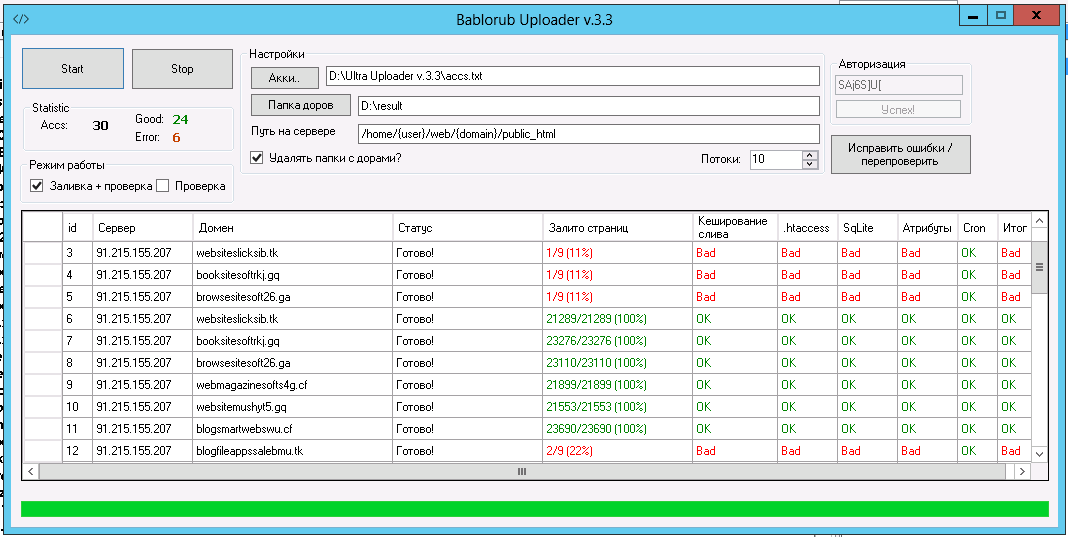
Task: Click the disabled Успех! button
Action: tap(898, 110)
